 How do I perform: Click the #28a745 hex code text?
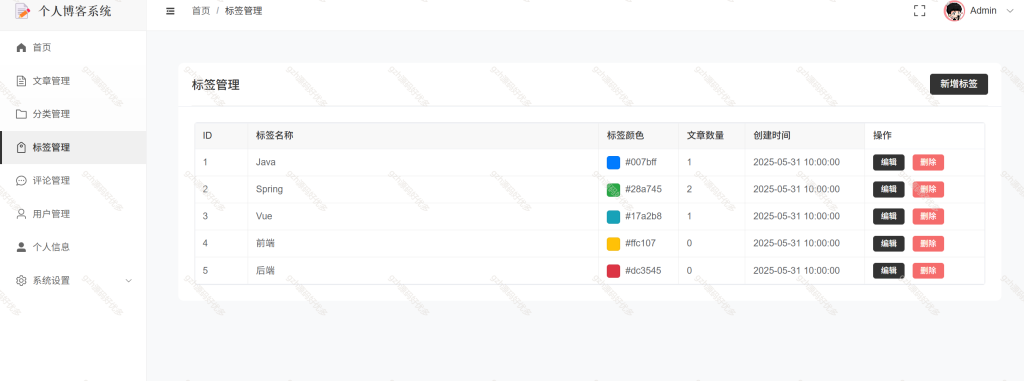click(643, 190)
